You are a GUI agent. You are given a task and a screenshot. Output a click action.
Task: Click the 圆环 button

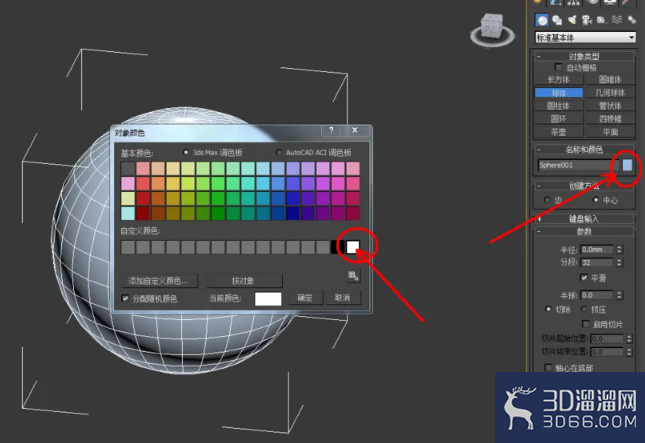559,119
